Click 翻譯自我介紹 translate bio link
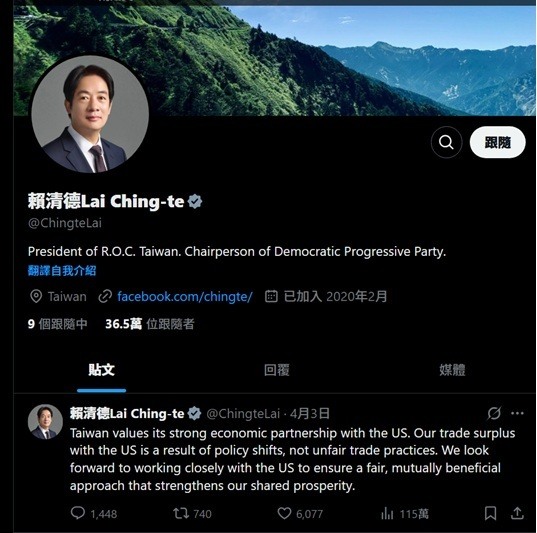The width and height of the screenshot is (537, 533). click(x=62, y=271)
